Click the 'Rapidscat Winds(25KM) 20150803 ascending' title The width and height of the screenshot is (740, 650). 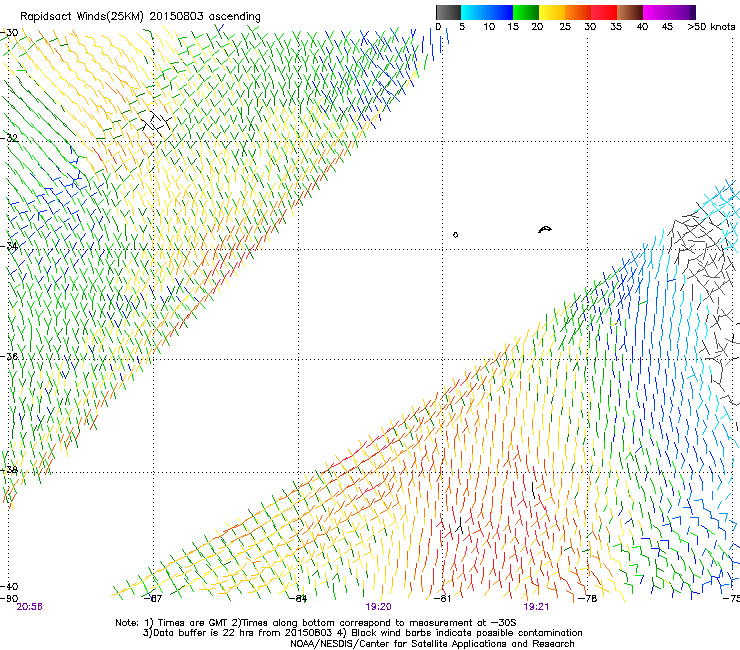point(140,17)
